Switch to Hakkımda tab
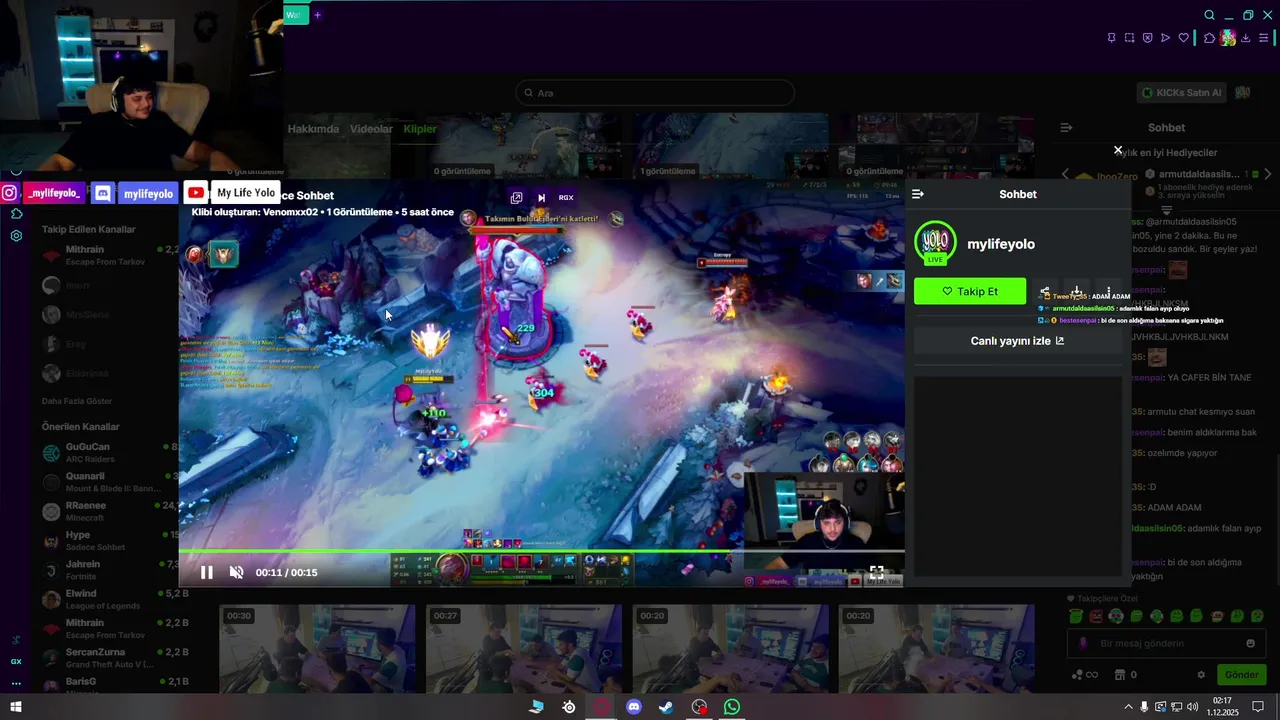Image resolution: width=1280 pixels, height=720 pixels. click(313, 129)
